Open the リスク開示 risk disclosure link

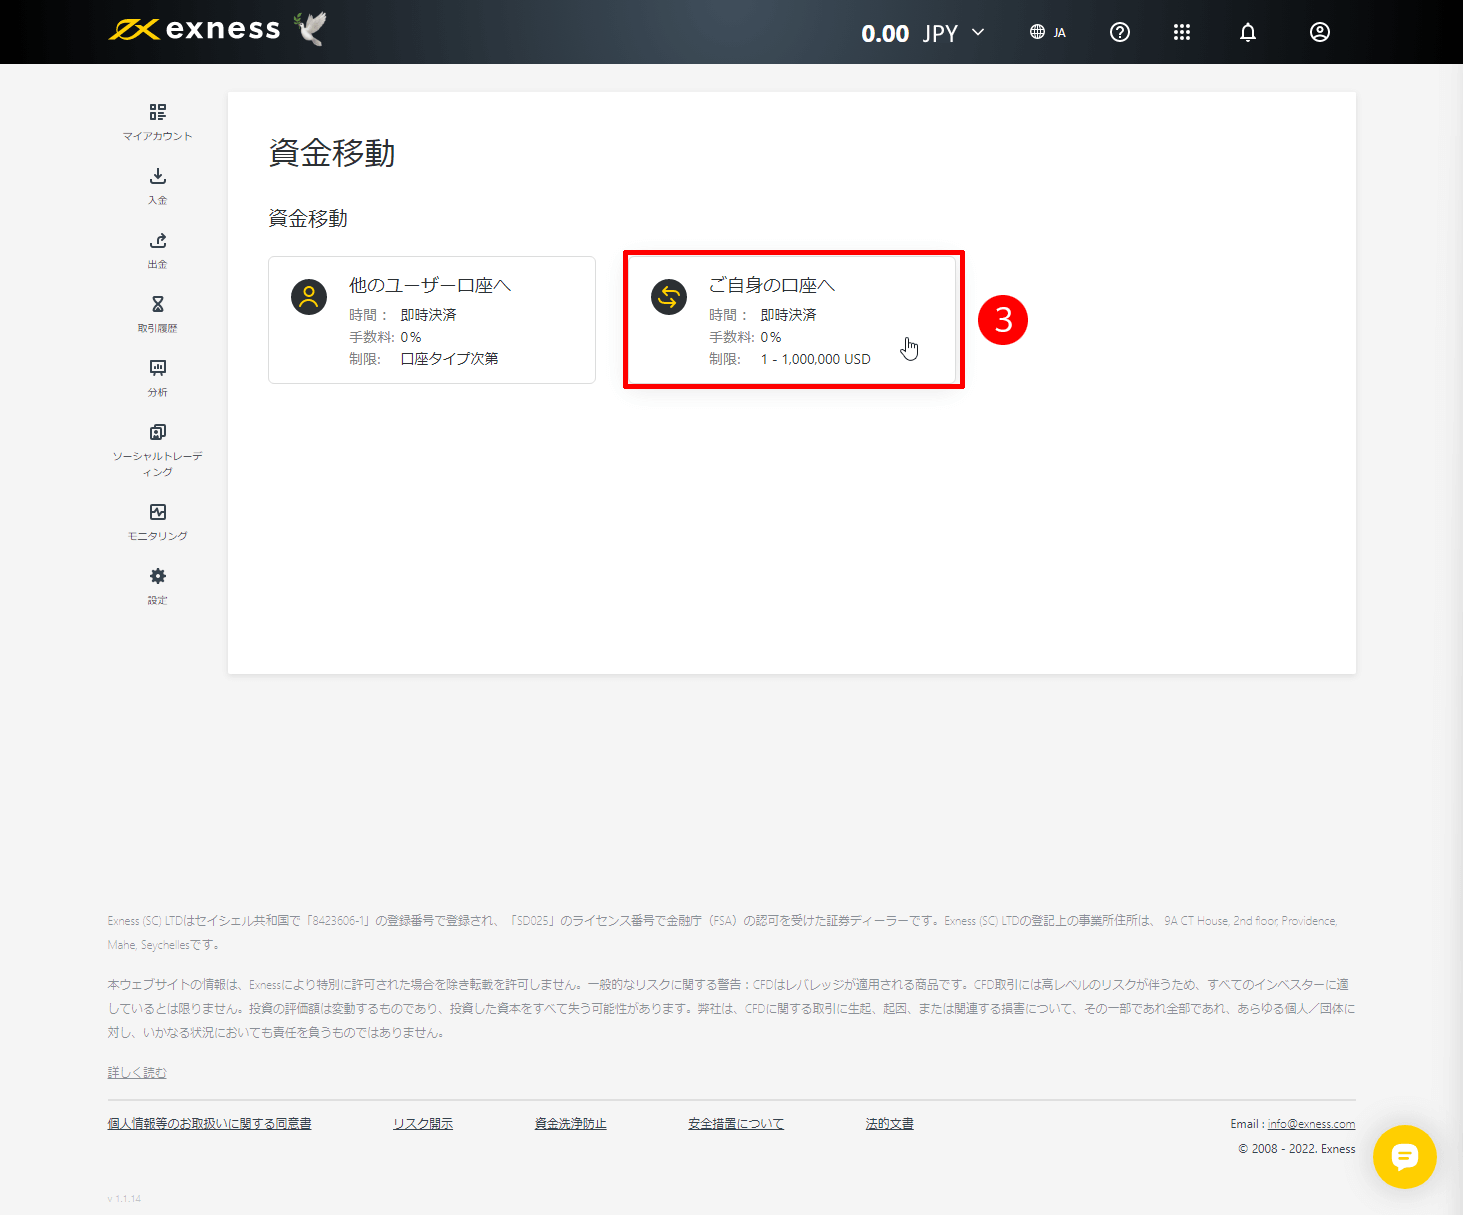click(422, 1123)
